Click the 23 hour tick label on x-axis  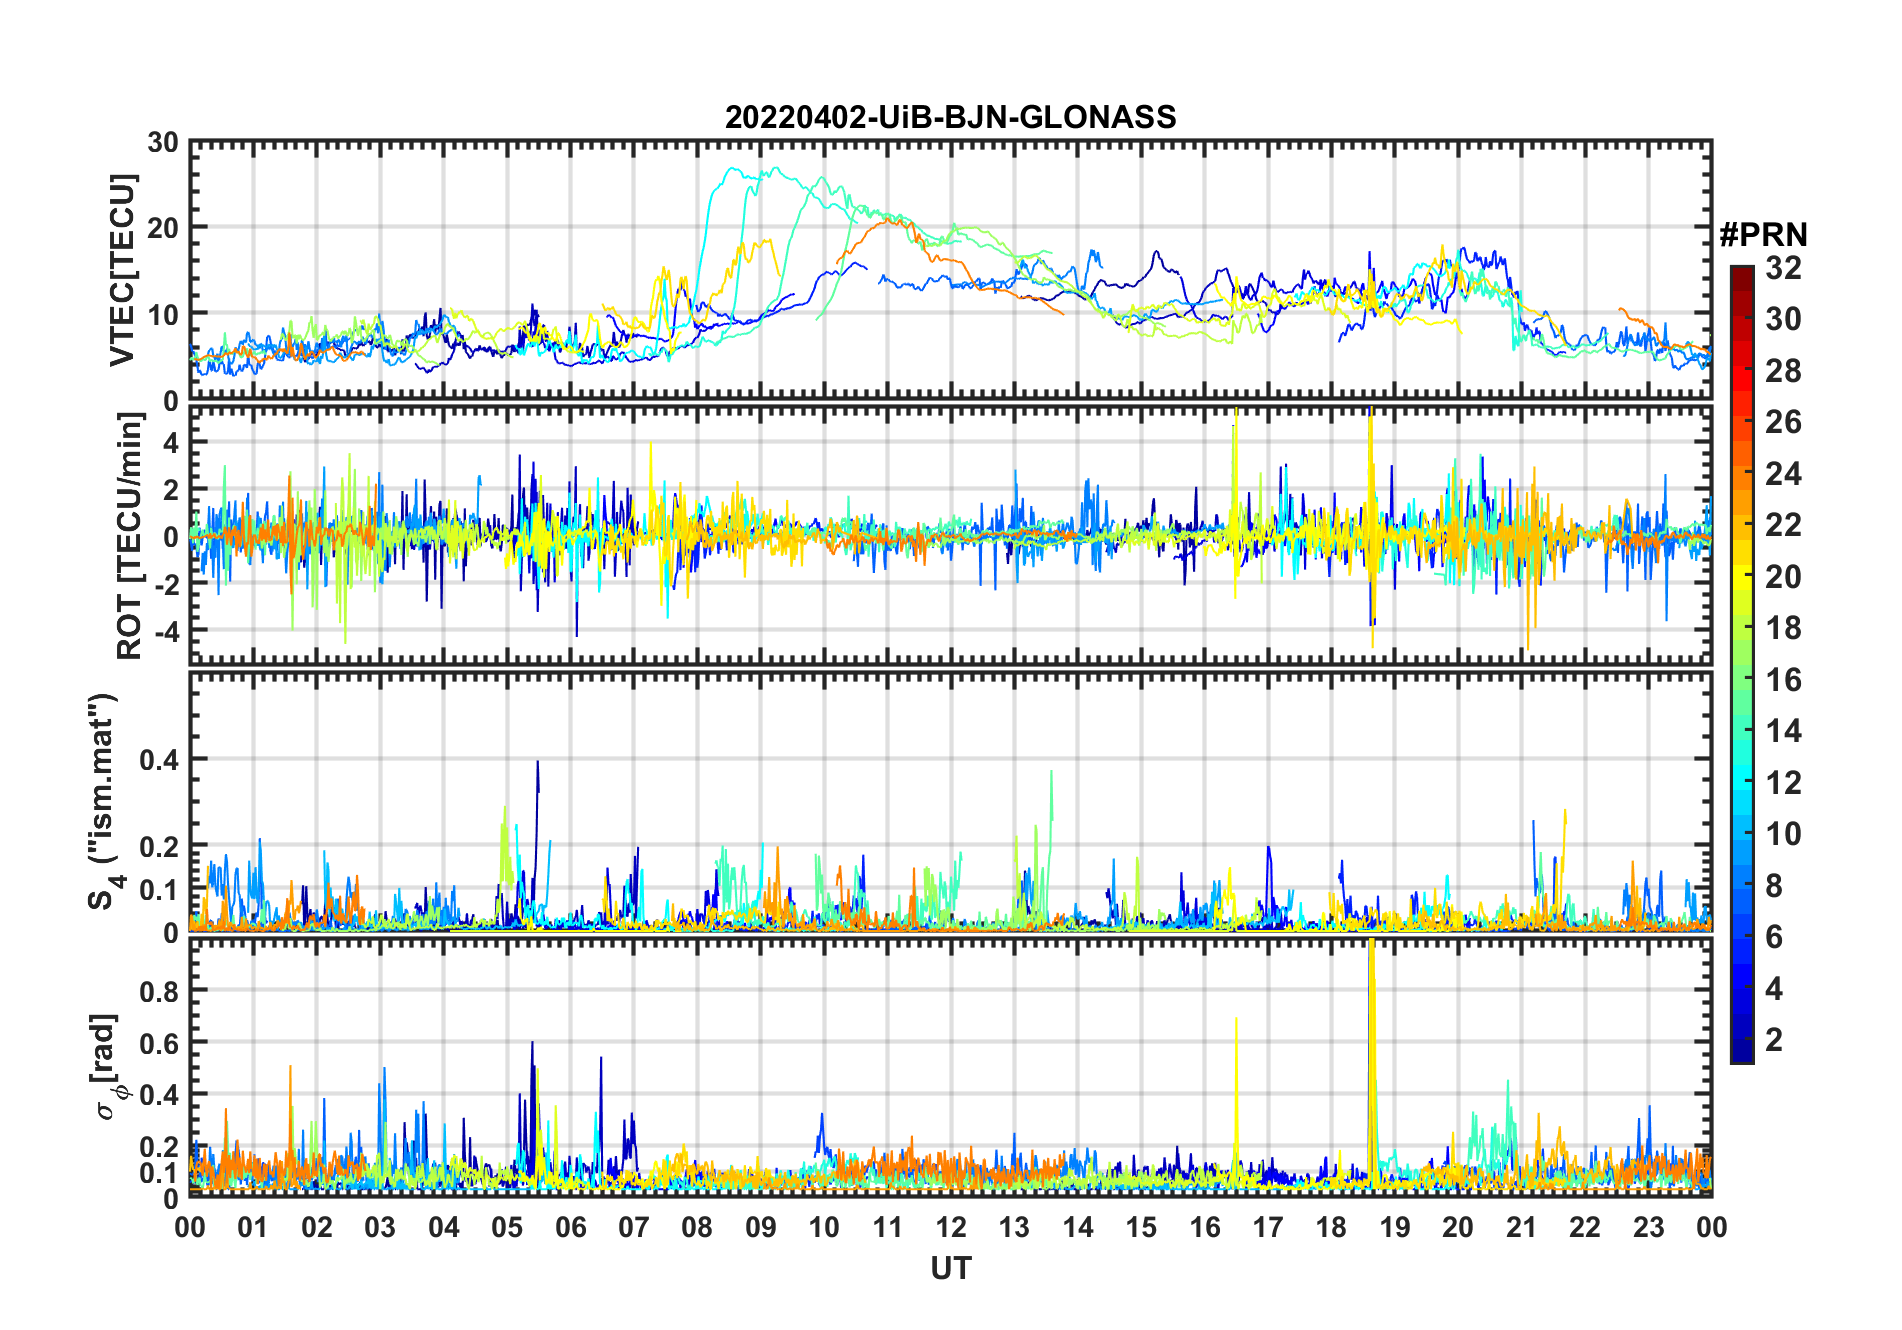coord(1648,1227)
